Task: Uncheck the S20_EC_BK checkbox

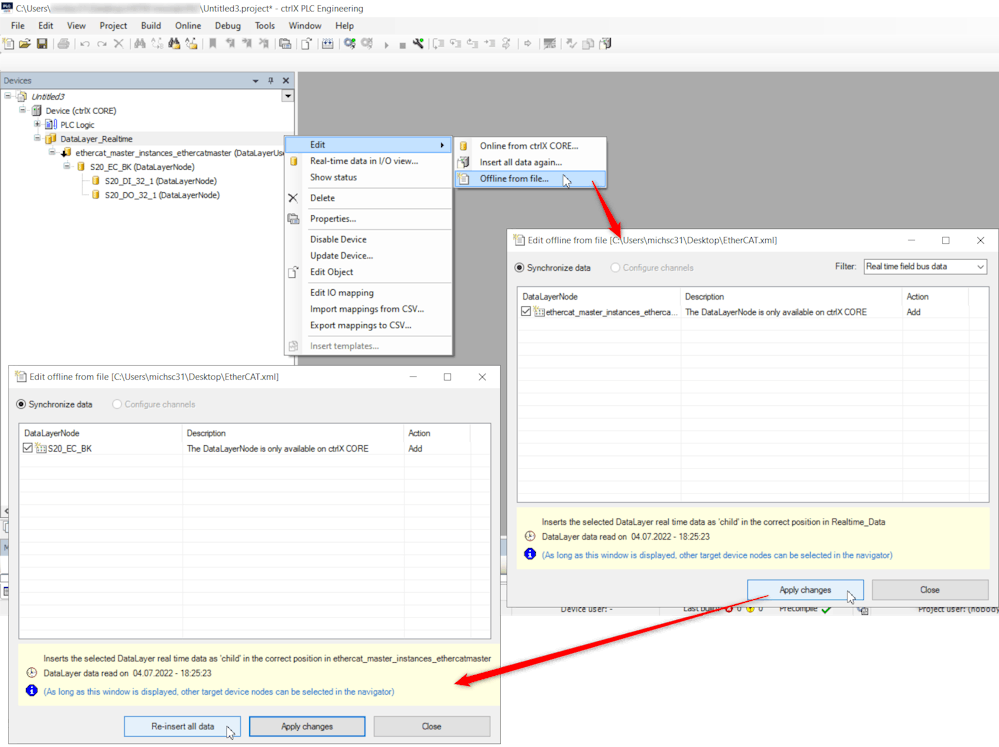Action: click(28, 449)
